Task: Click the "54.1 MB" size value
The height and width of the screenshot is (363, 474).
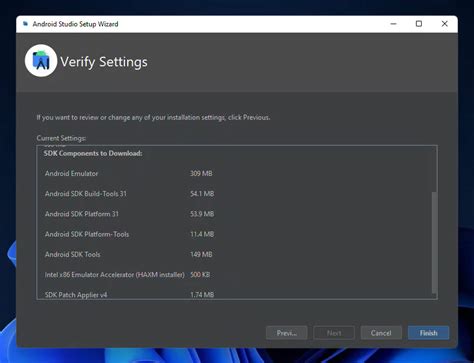Action: [202, 194]
